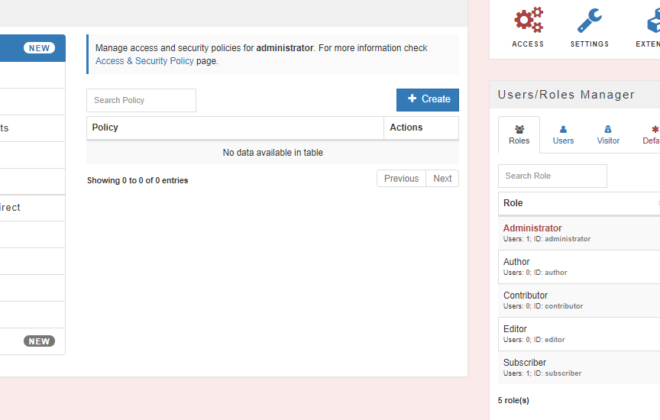Open Access & Security Policy link

pos(144,61)
